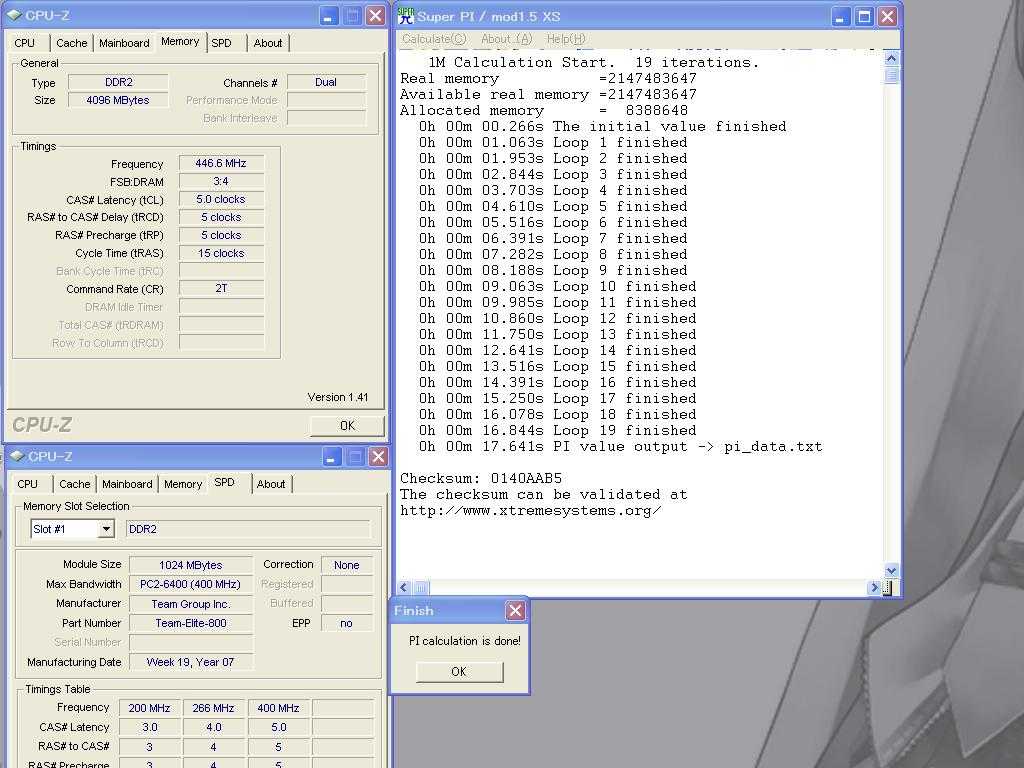Click the CPU-Z icon in lower SPD window title
The height and width of the screenshot is (768, 1024).
(x=18, y=456)
